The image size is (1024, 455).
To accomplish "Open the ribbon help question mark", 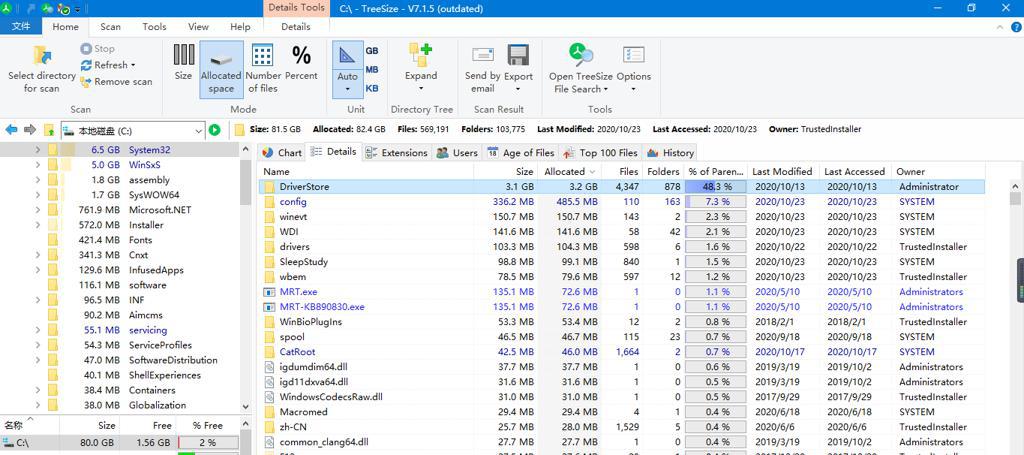I will coord(1016,27).
